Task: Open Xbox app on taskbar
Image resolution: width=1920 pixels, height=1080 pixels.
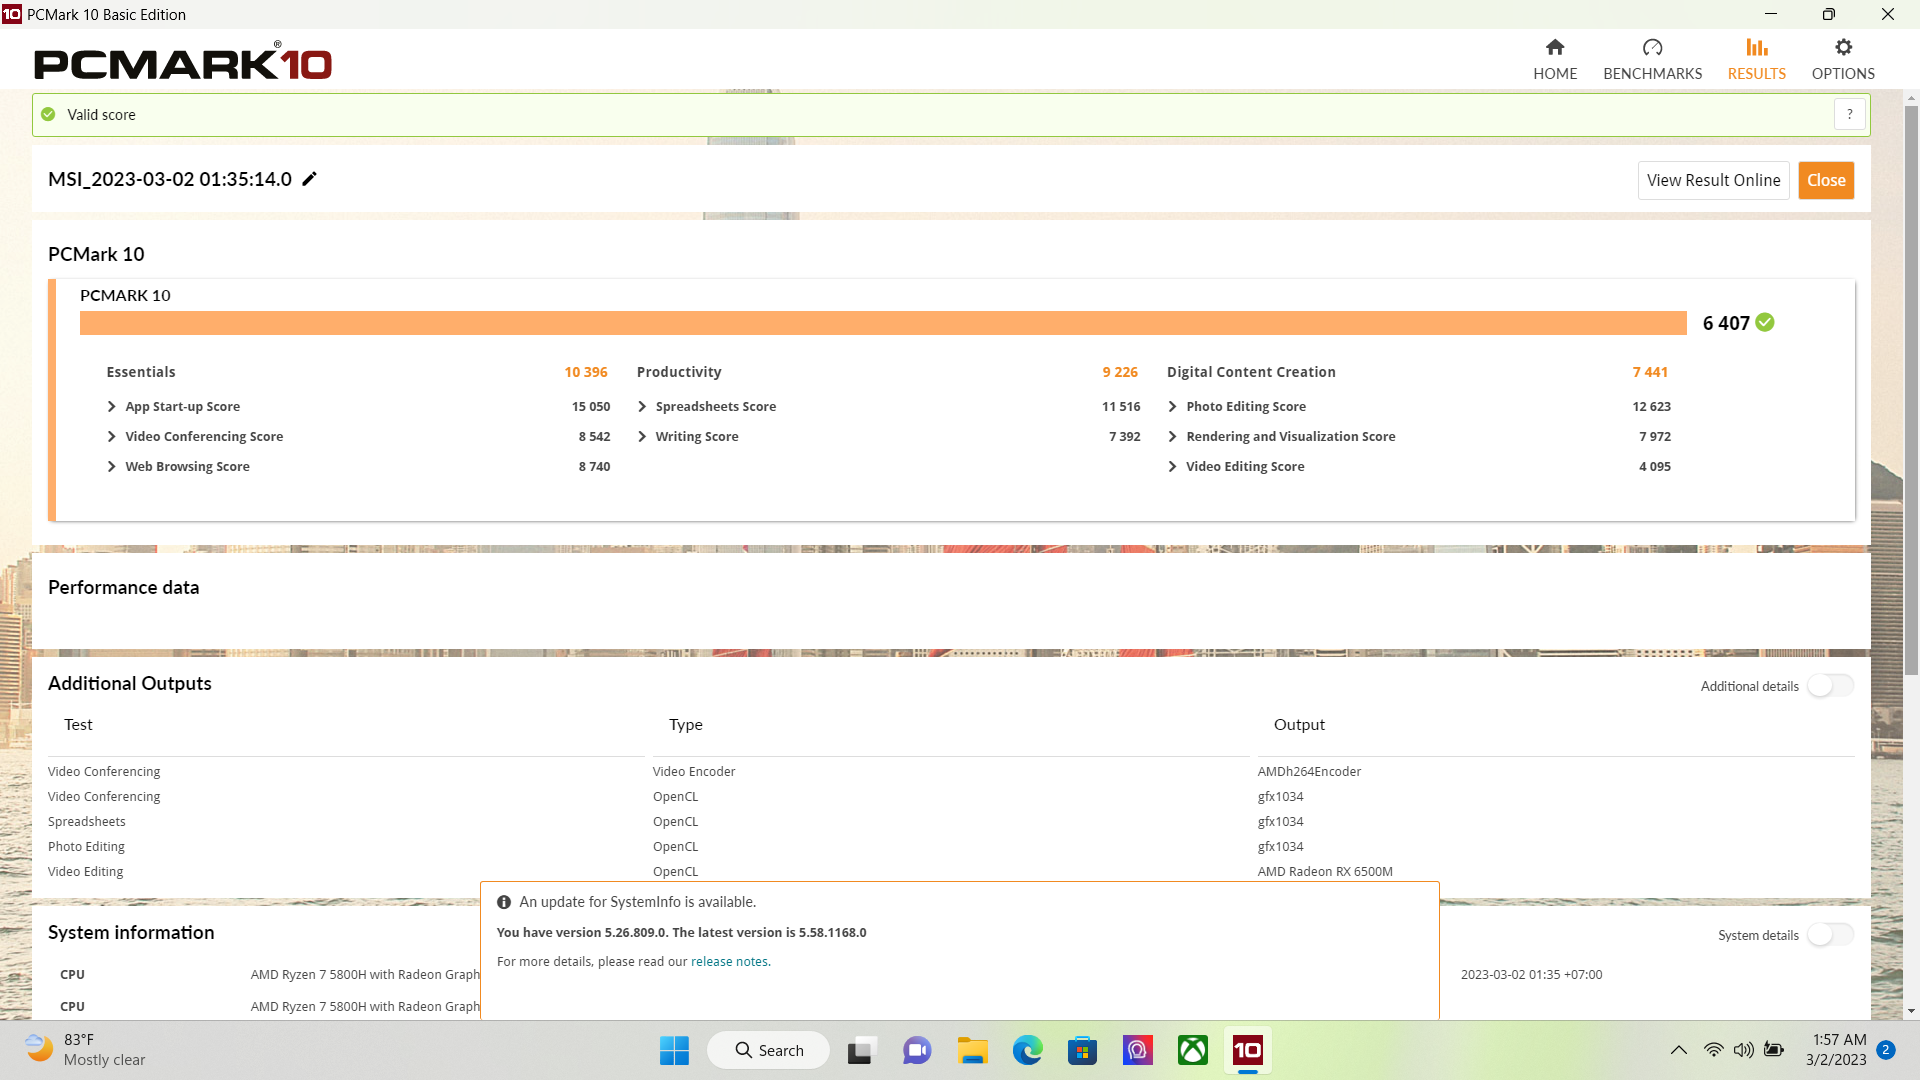Action: 1192,1050
